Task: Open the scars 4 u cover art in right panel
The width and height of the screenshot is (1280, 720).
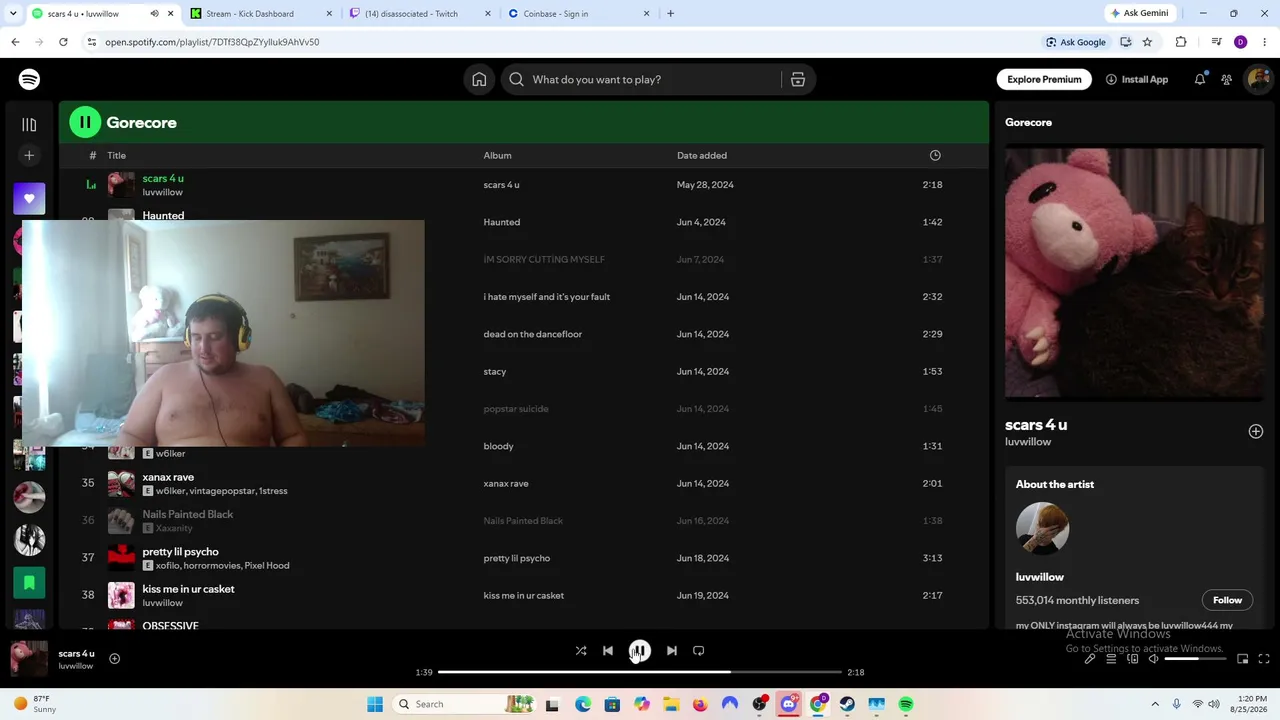Action: (1134, 274)
